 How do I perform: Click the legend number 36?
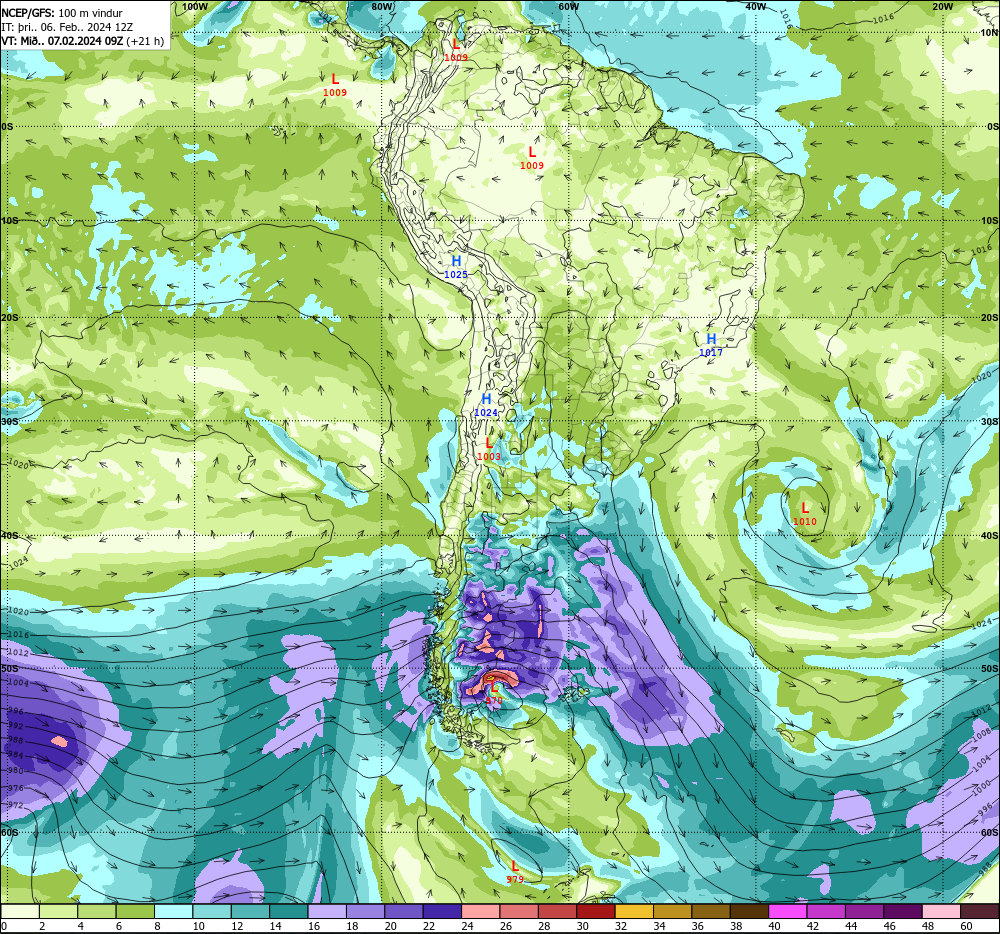(698, 926)
